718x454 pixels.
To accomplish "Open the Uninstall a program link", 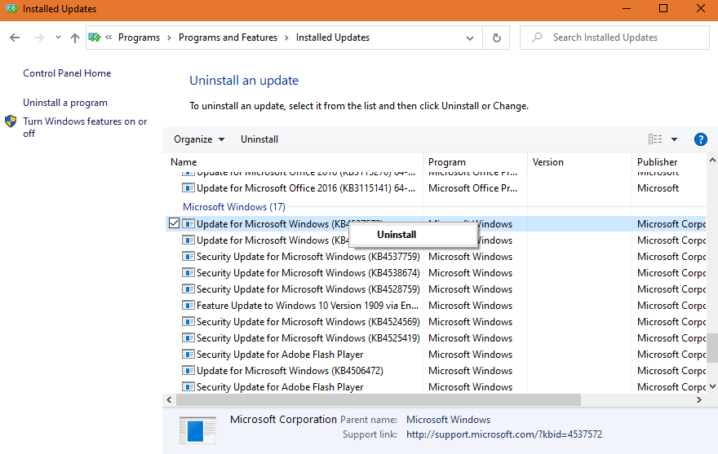I will [65, 103].
